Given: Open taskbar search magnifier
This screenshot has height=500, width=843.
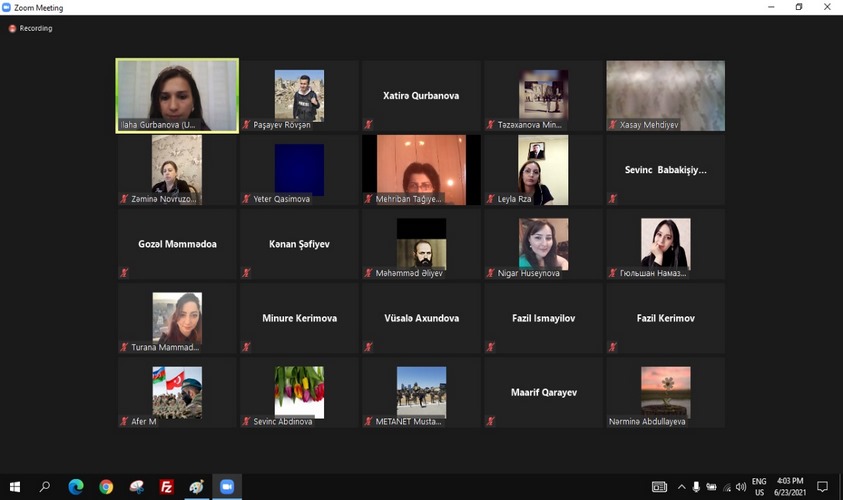Looking at the screenshot, I should [45, 487].
